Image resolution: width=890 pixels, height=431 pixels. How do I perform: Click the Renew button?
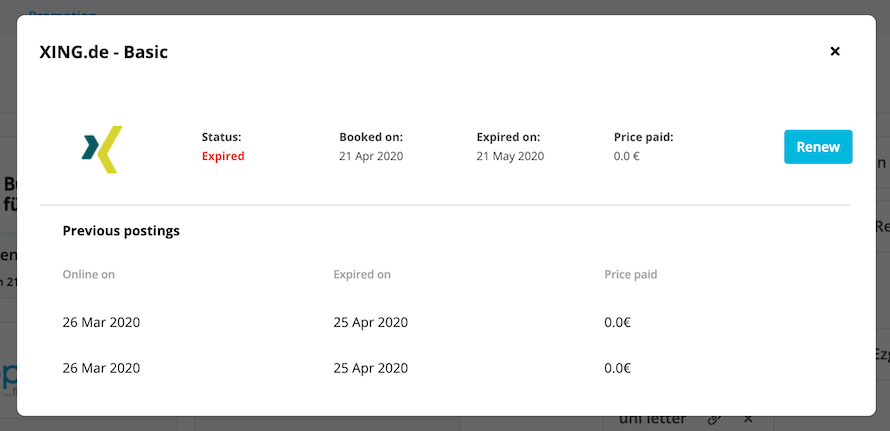(x=818, y=147)
